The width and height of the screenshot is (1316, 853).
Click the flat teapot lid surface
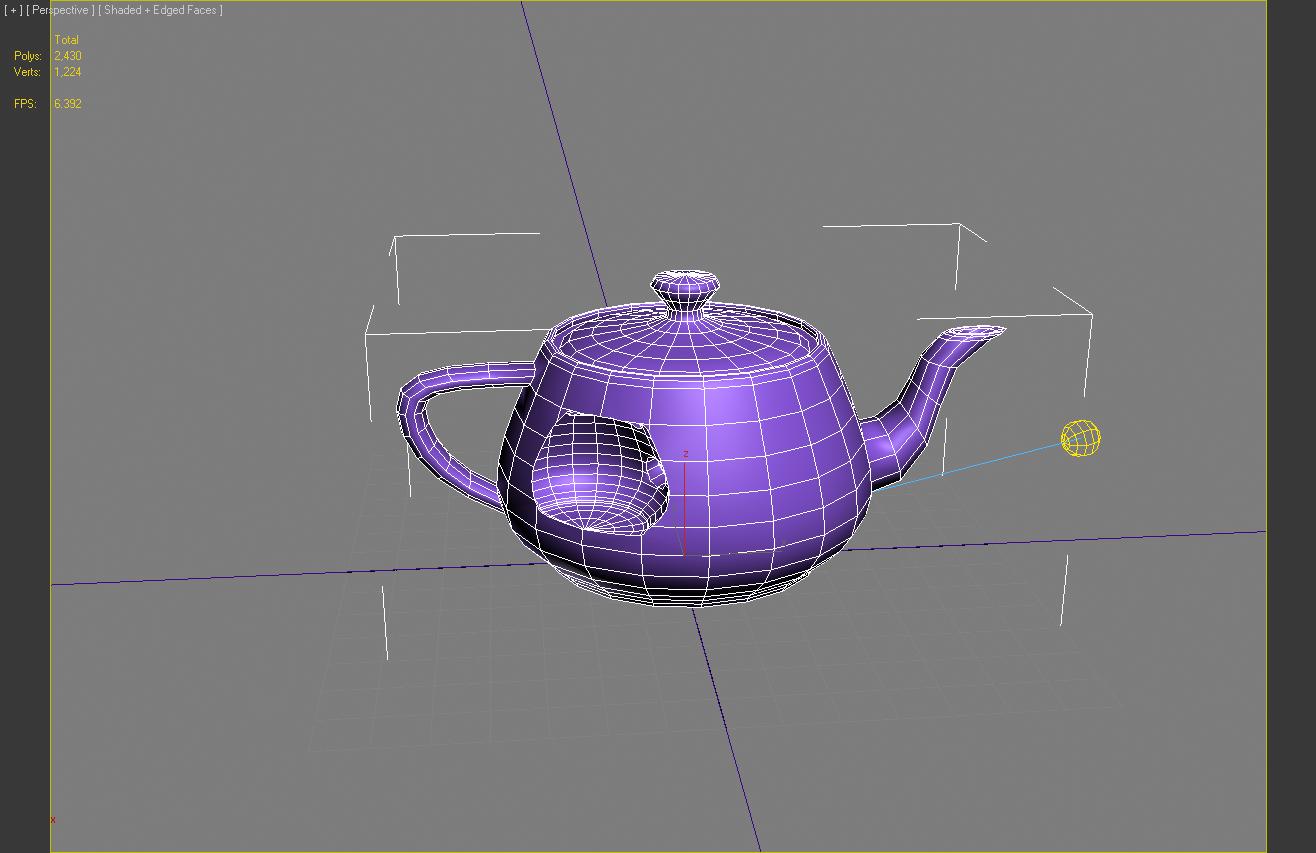[690, 333]
